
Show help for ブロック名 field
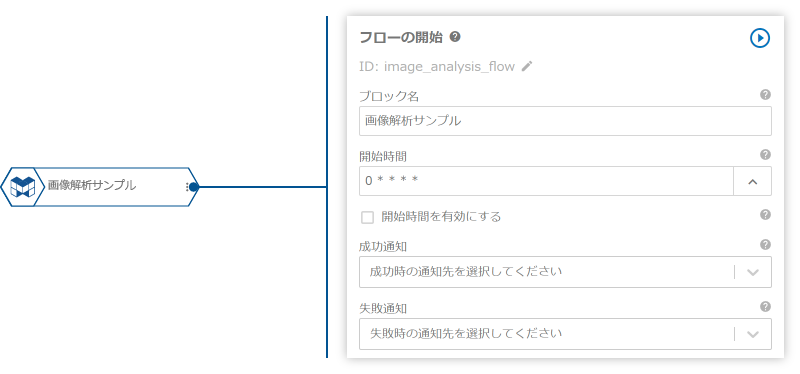click(x=765, y=95)
